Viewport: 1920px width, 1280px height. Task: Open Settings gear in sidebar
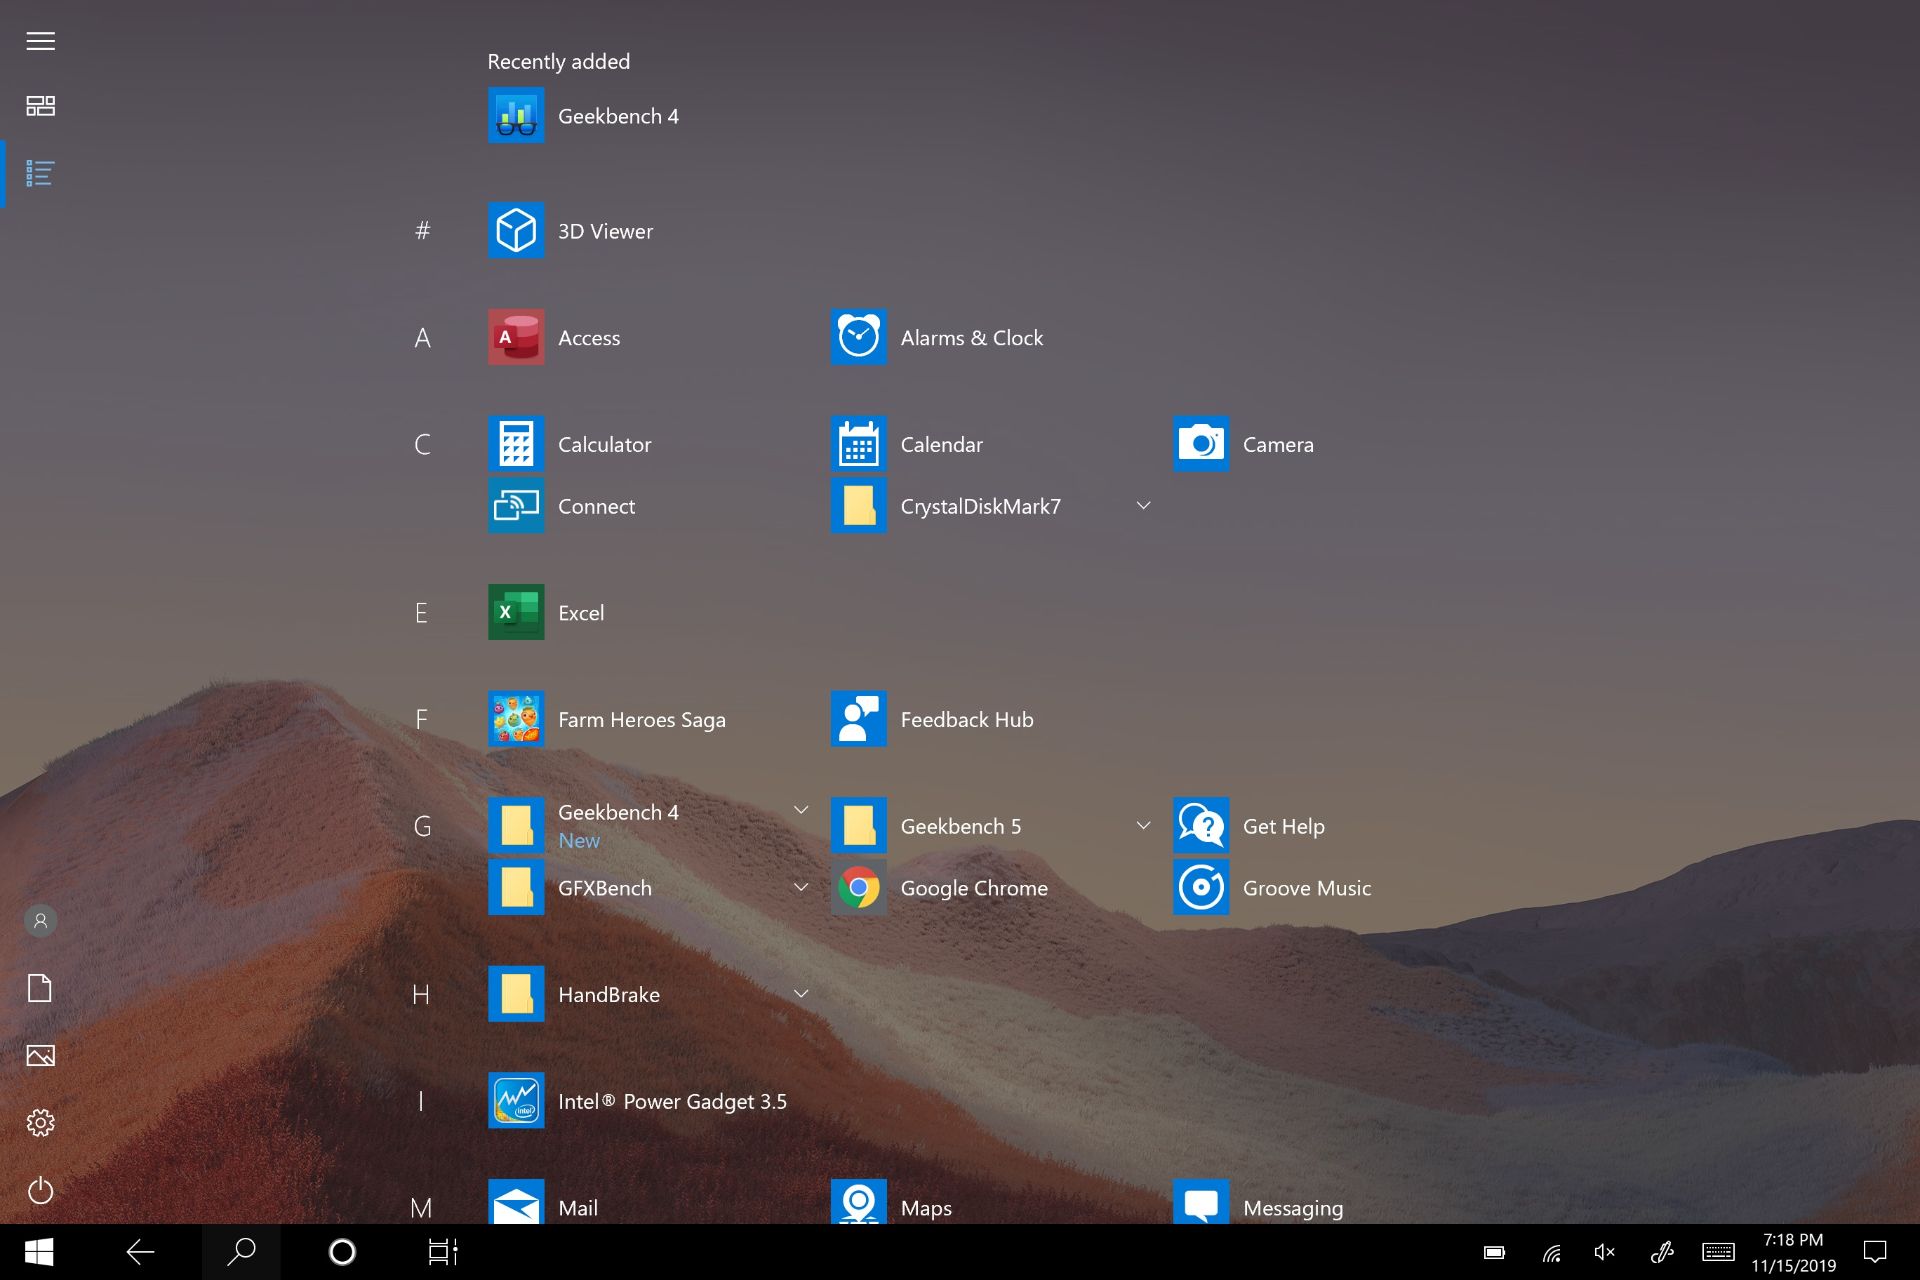(40, 1123)
